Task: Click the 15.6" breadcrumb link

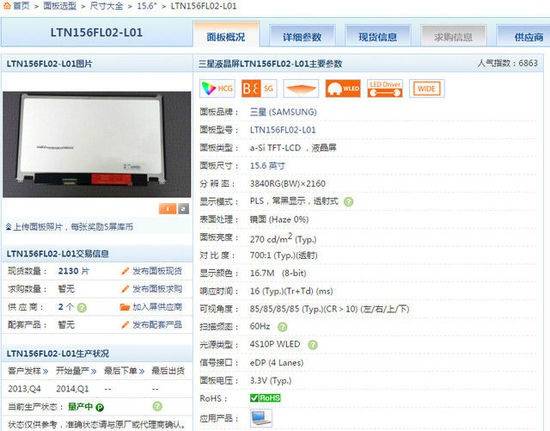Action: pyautogui.click(x=146, y=6)
